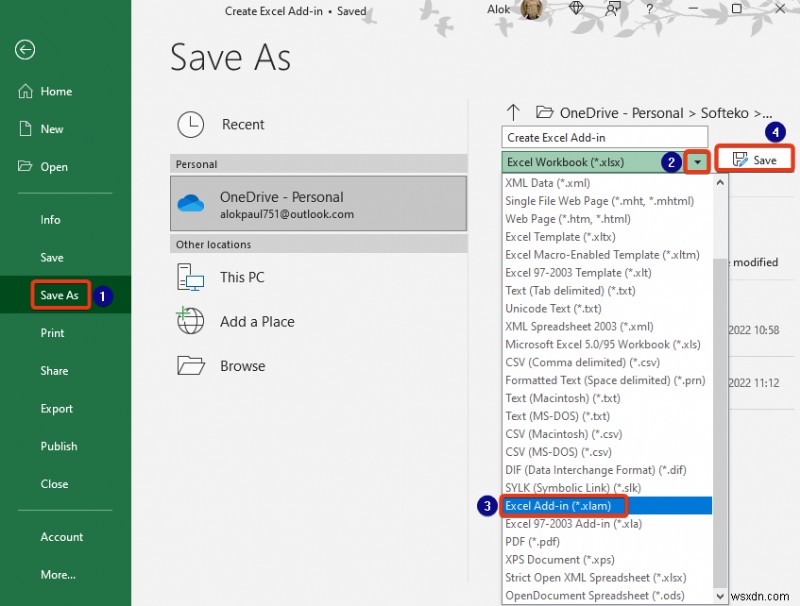Image resolution: width=800 pixels, height=606 pixels.
Task: Click the More... link at the bottom sidebar
Action: pos(58,575)
